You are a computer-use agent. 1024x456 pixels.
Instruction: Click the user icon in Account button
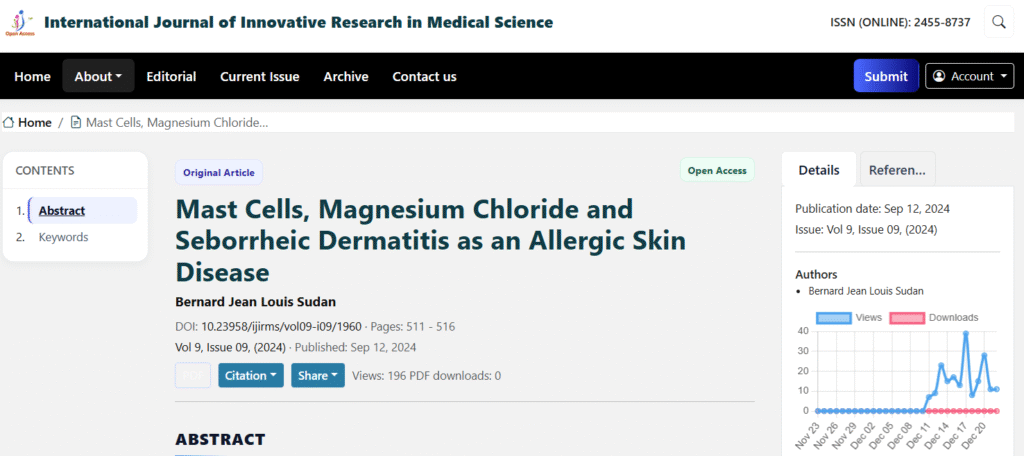(939, 76)
